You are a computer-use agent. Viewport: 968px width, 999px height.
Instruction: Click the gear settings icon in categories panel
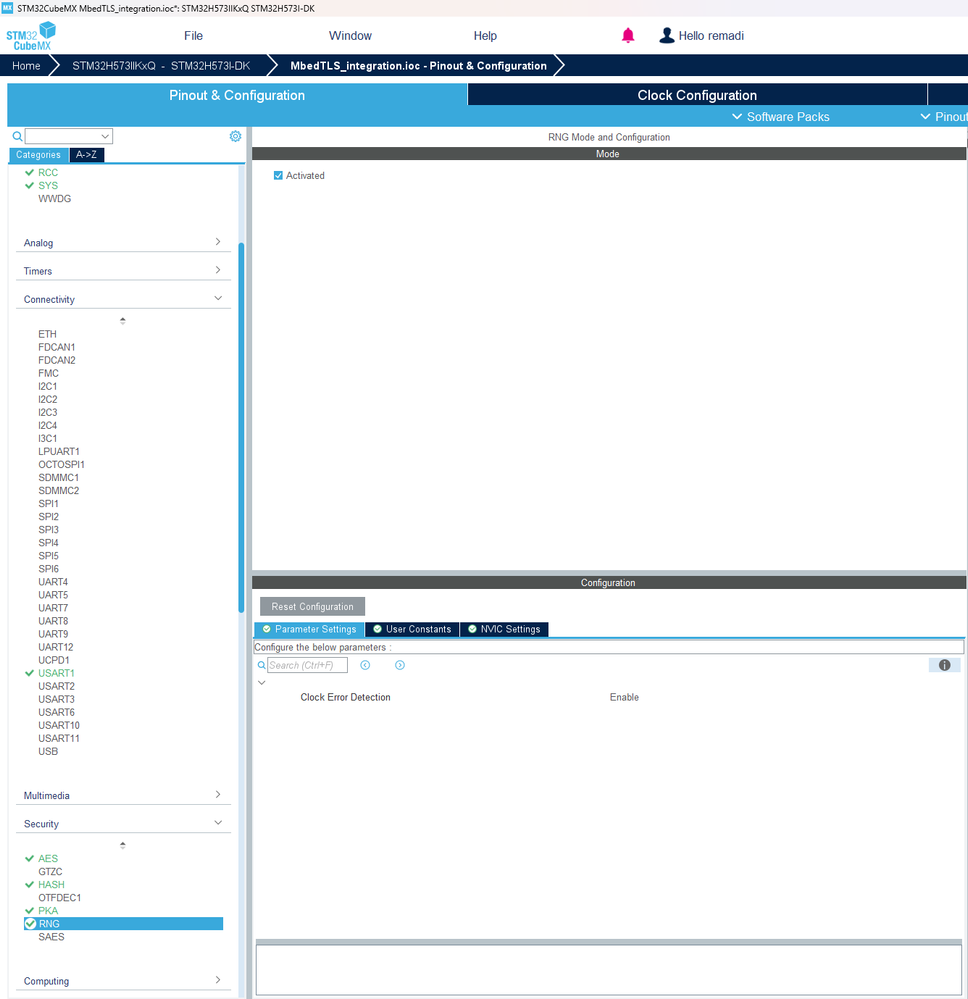click(x=235, y=136)
